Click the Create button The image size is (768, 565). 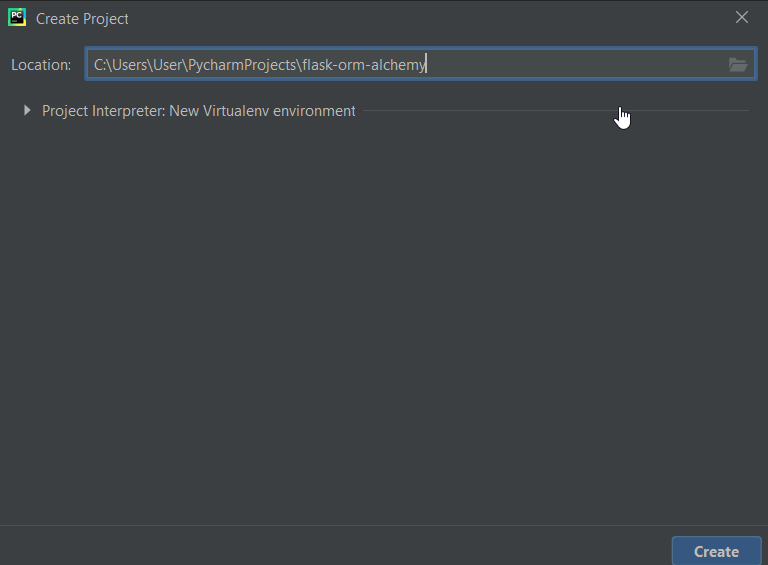[x=716, y=551]
